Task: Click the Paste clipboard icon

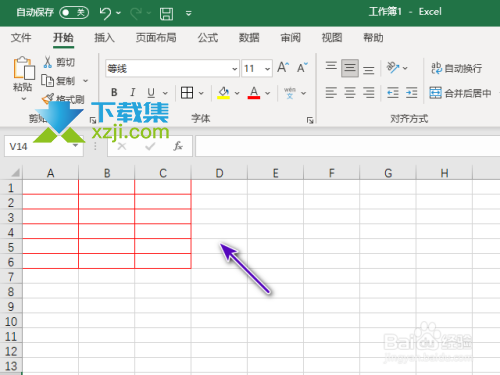Action: (x=24, y=68)
